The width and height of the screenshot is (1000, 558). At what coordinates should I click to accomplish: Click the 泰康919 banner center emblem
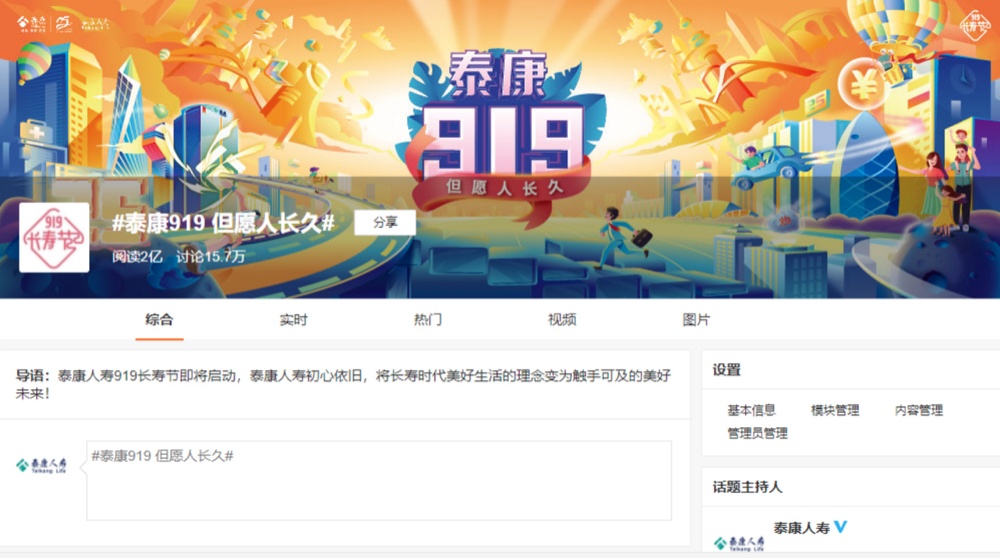503,134
